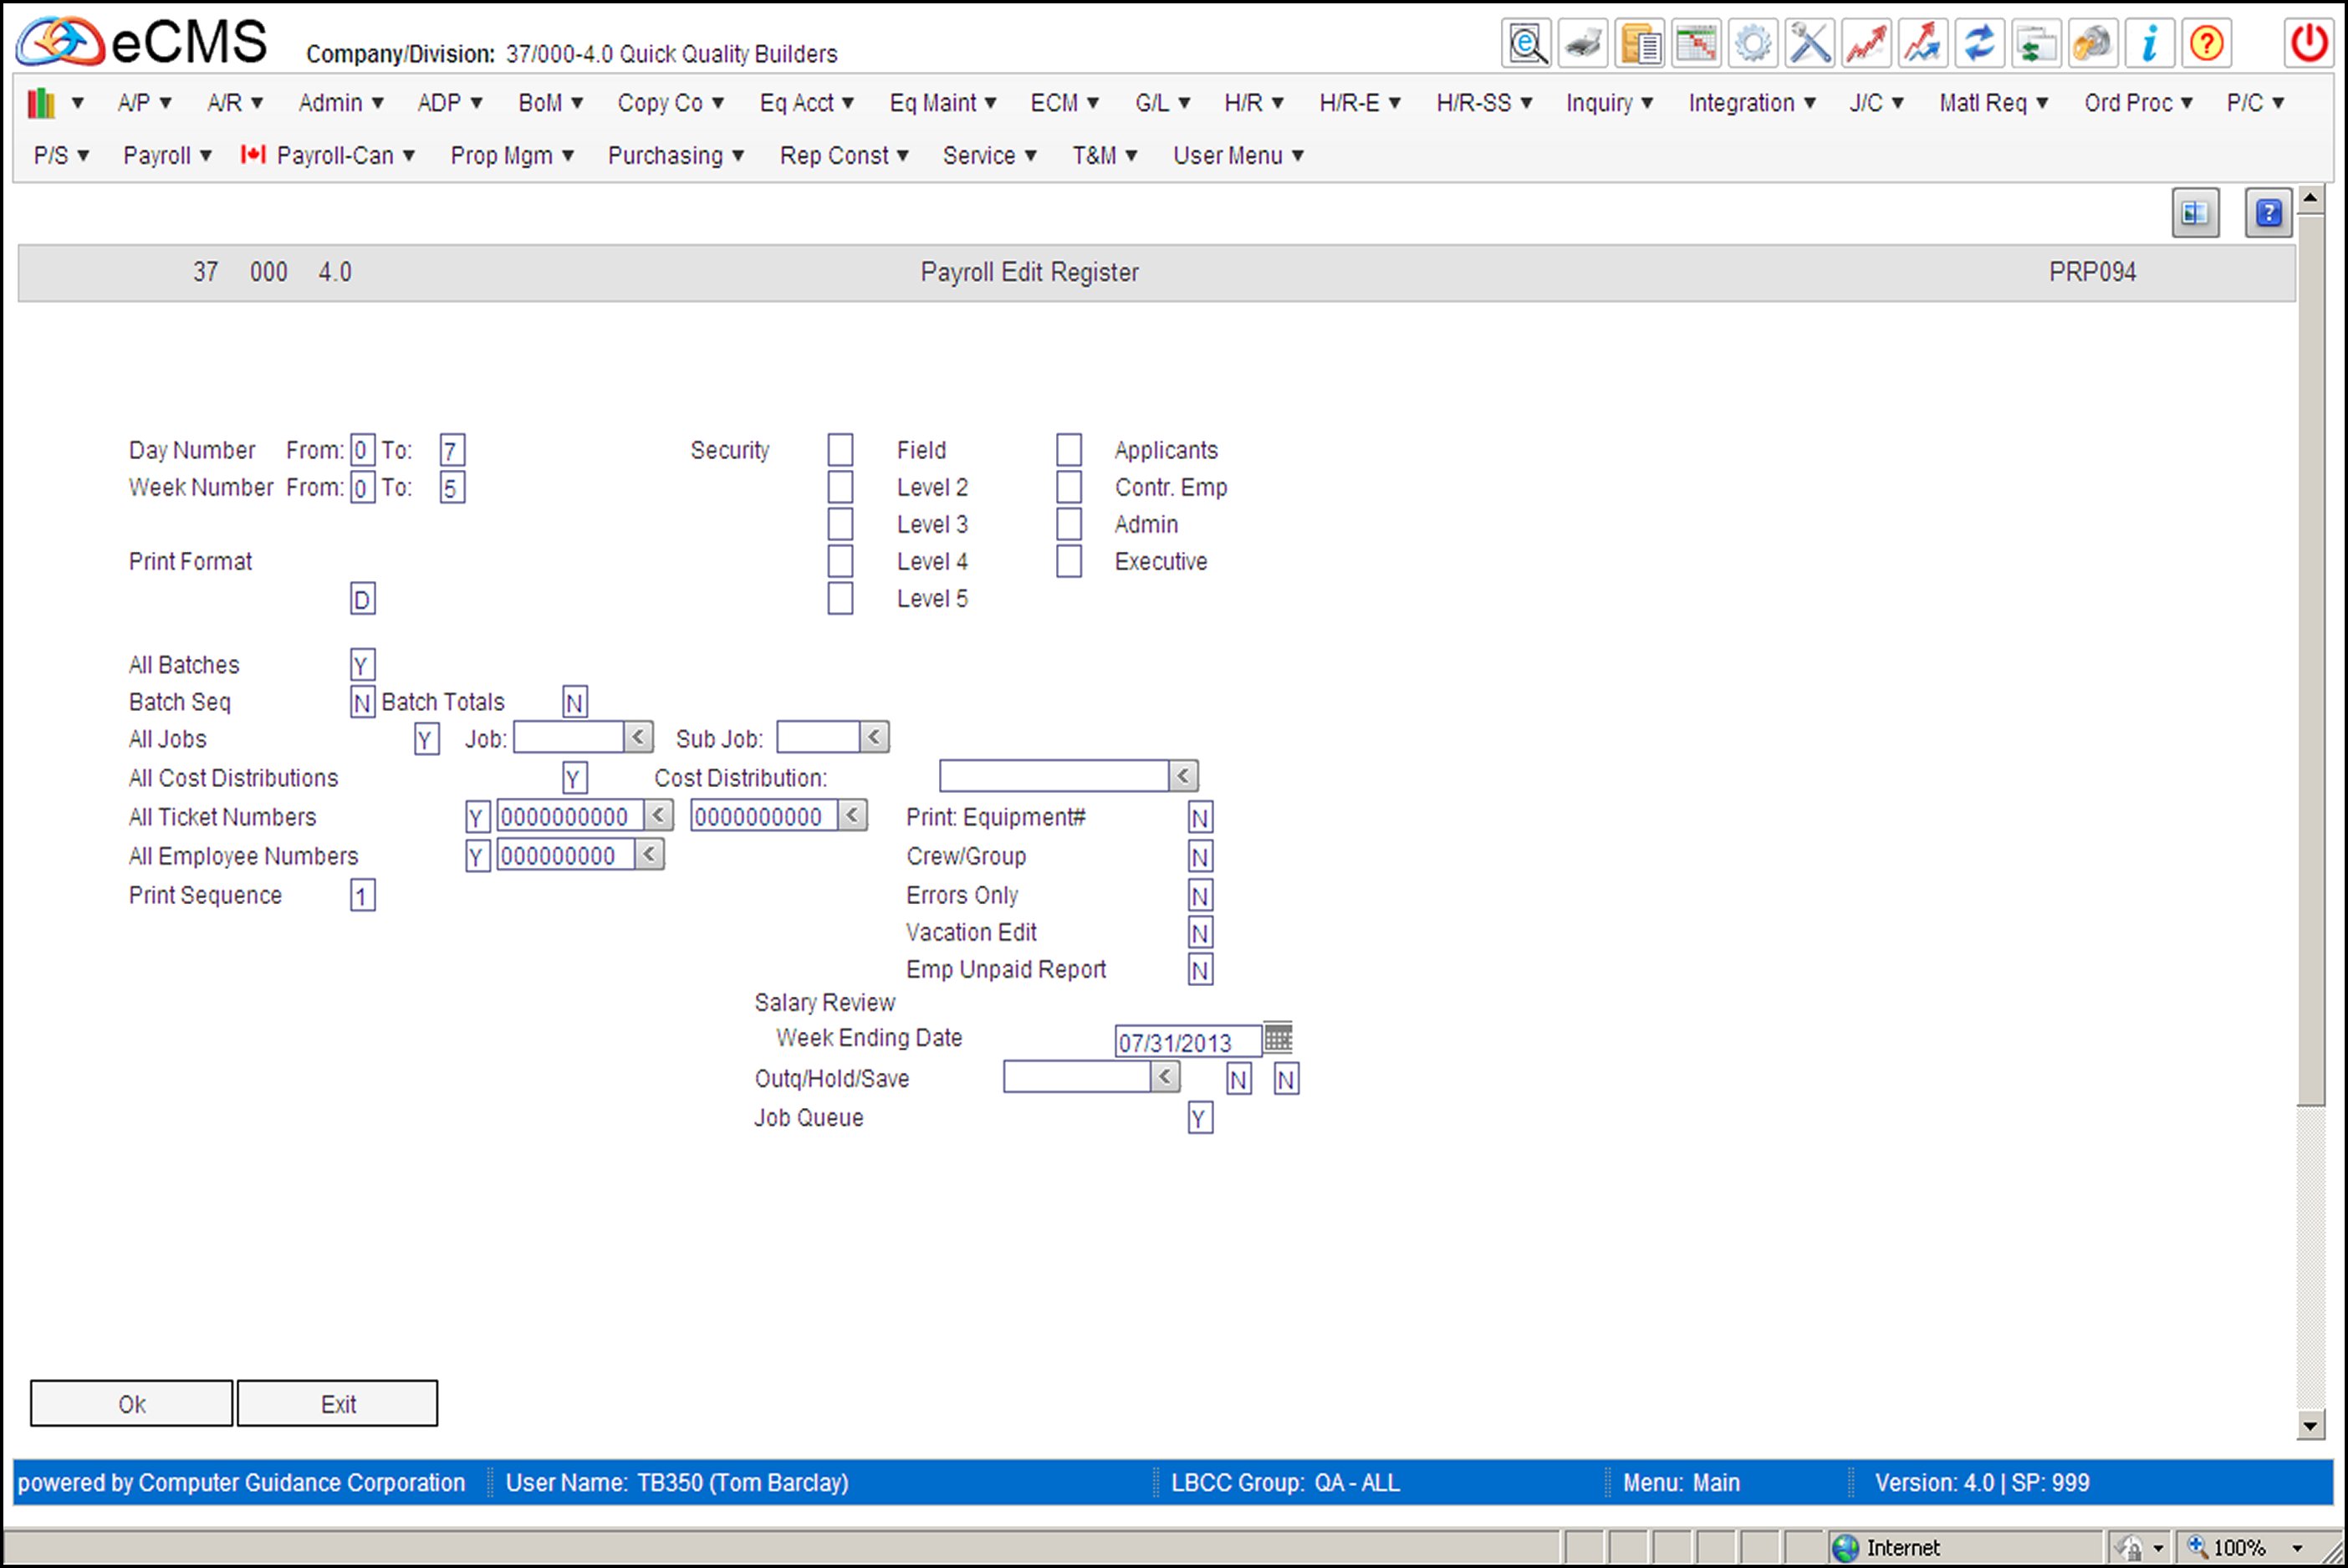Screen dimensions: 2348x1568
Task: Enable the Applicants checkbox
Action: tap(1068, 450)
